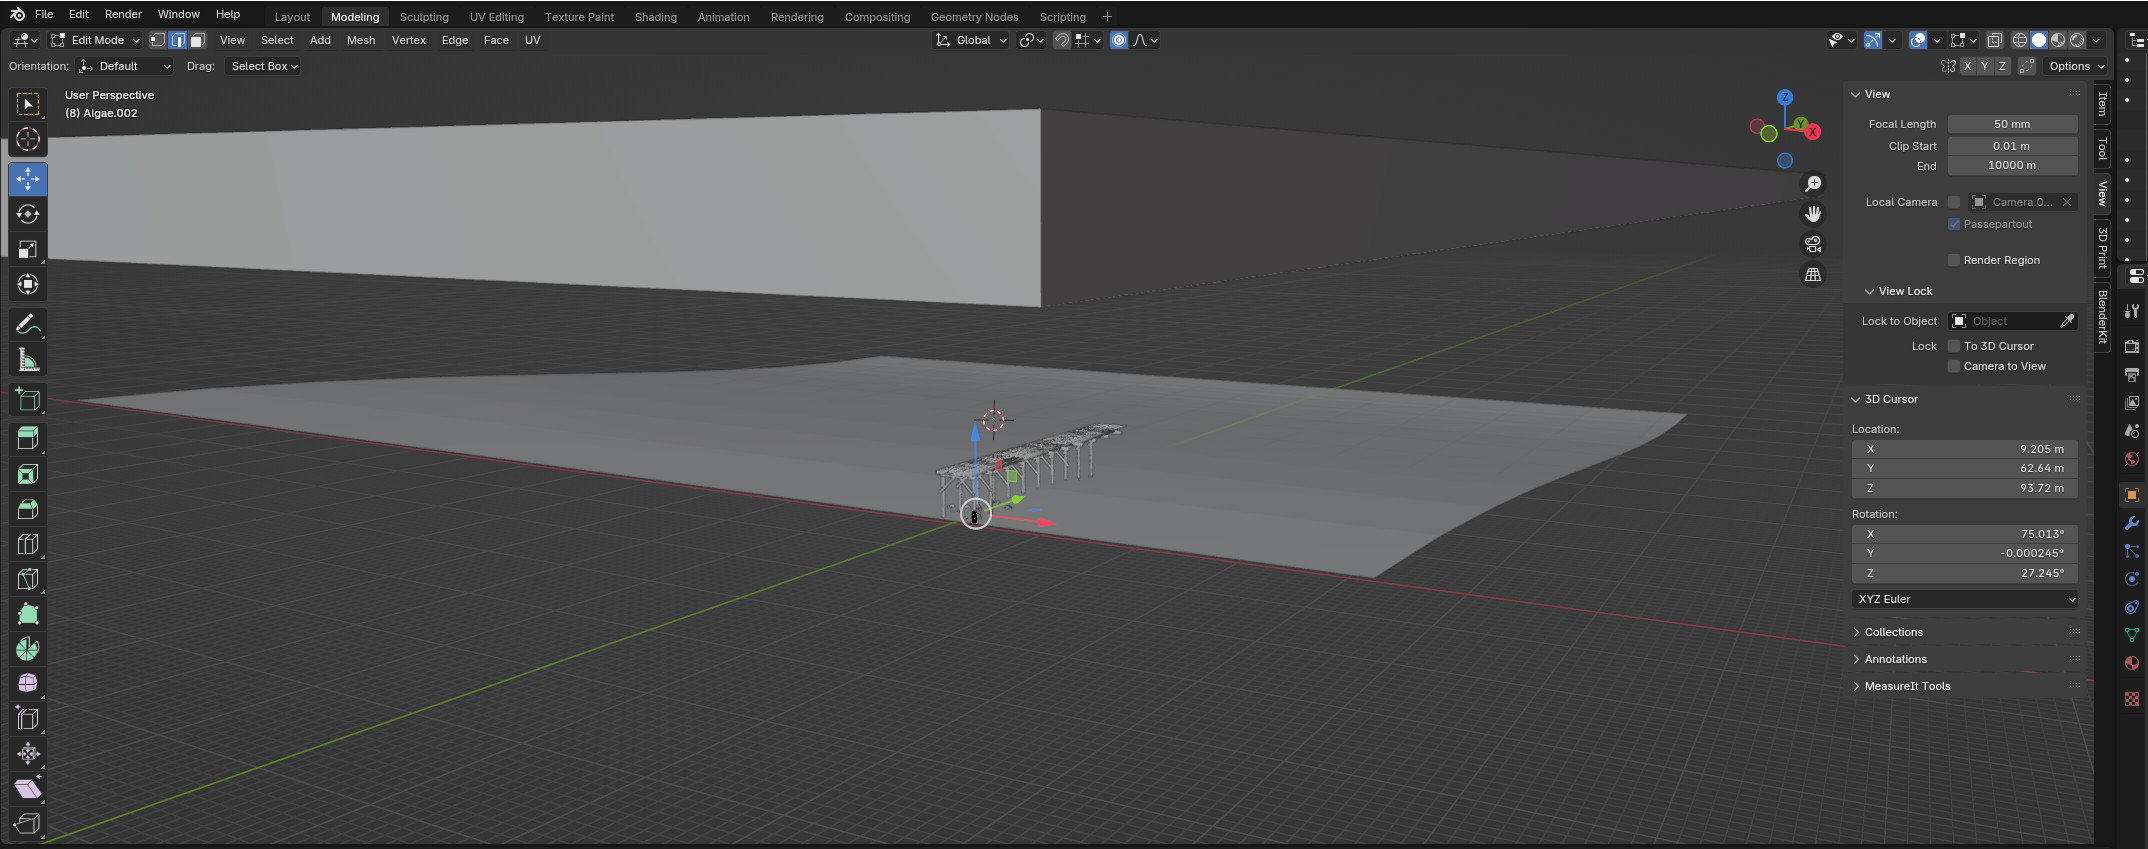Toggle edge select mode
The height and width of the screenshot is (849, 2148).
pyautogui.click(x=178, y=40)
